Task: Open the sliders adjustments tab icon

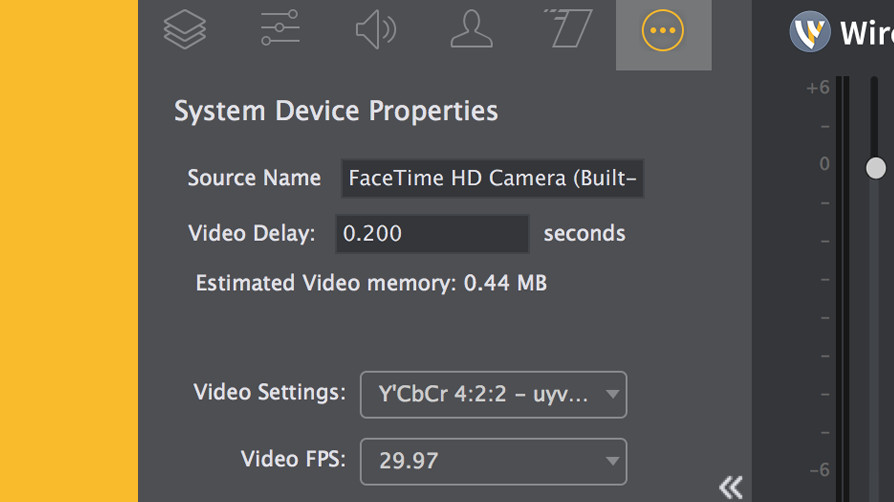Action: (280, 28)
